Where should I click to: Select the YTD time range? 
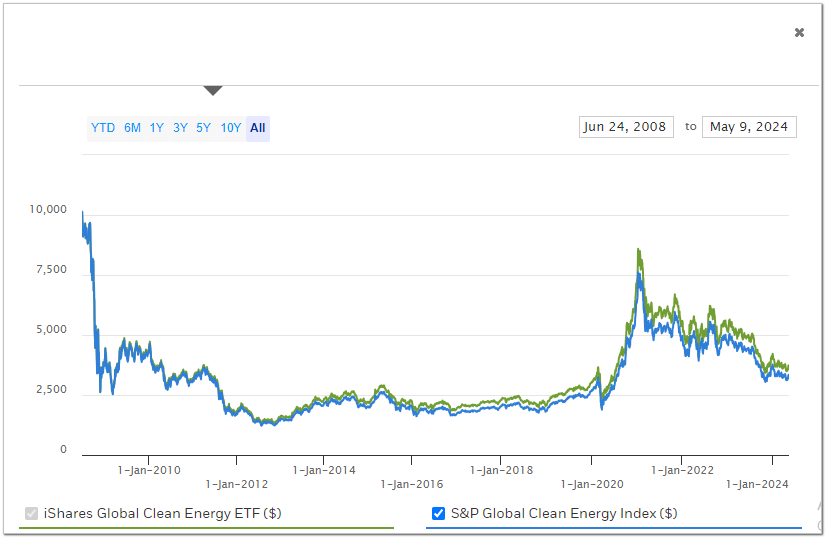tap(103, 128)
